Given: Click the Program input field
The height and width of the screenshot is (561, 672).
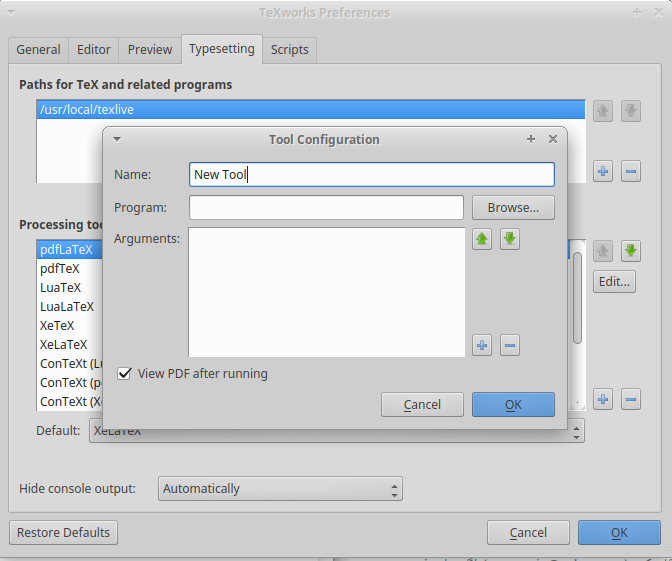Looking at the screenshot, I should pyautogui.click(x=326, y=208).
